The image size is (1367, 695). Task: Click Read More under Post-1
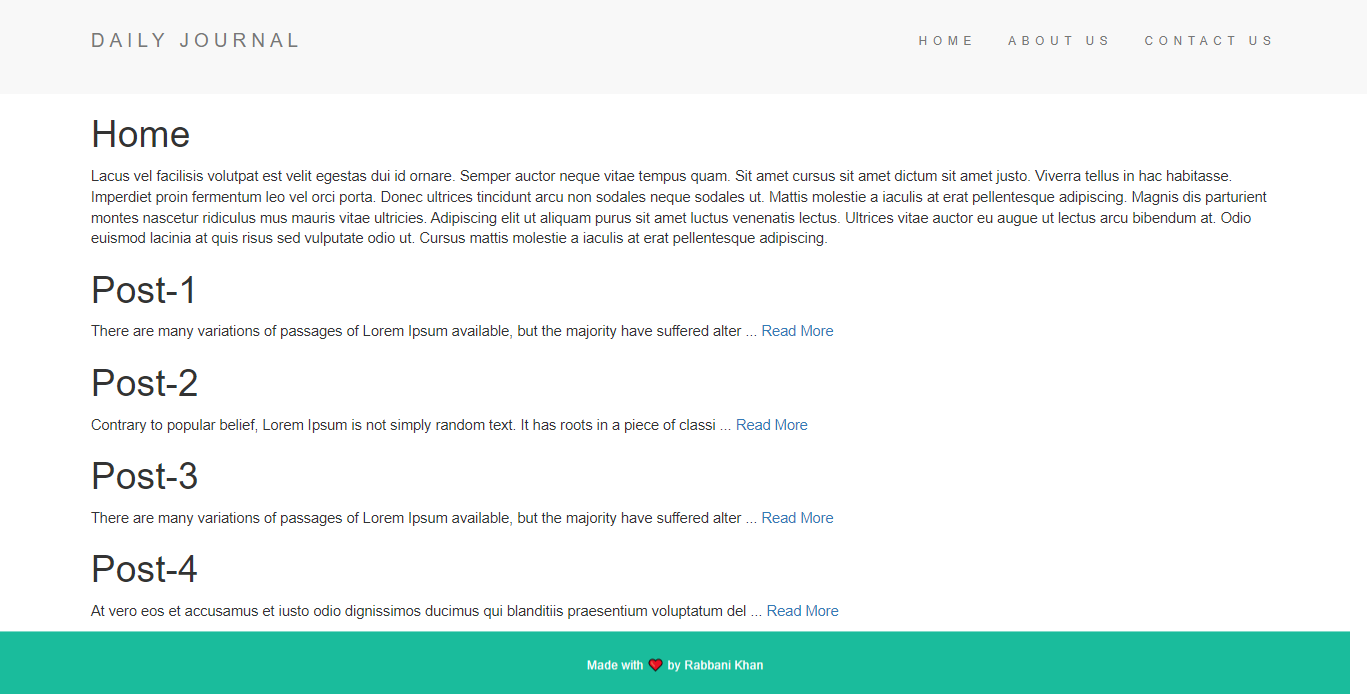tap(797, 330)
